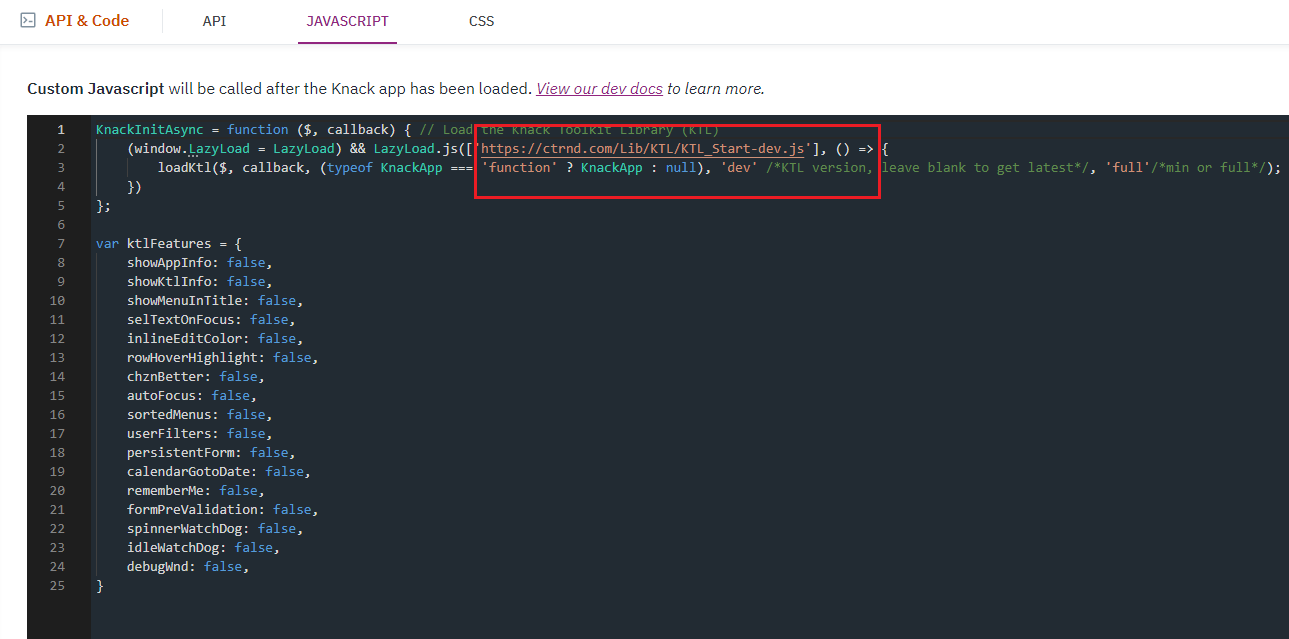Click the rememberMe false value
The width and height of the screenshot is (1289, 639).
tap(239, 490)
